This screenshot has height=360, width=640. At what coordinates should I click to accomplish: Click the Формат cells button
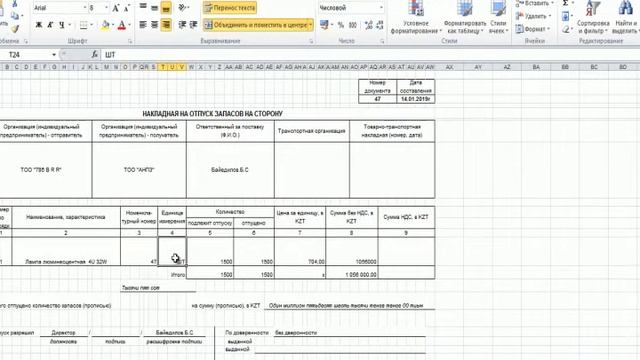[x=533, y=29]
